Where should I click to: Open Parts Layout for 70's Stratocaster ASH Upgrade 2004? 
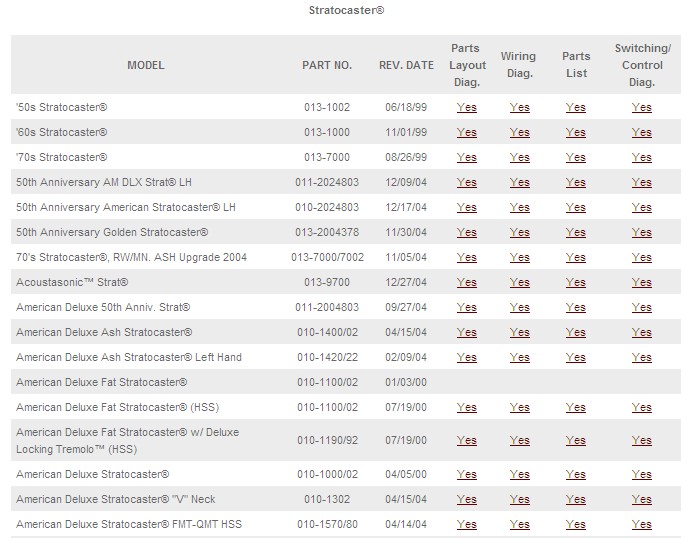point(466,257)
